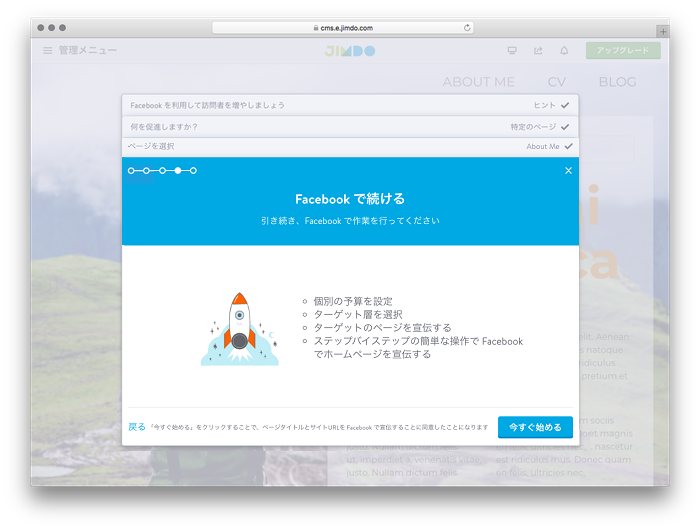
Task: Select the second progress step dot
Action: (146, 171)
